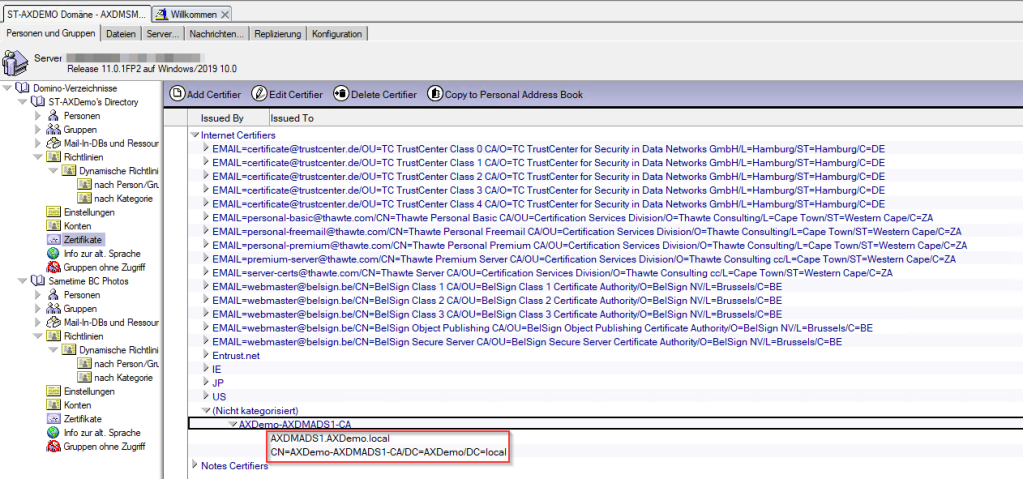
Task: Click the Delete Certifier icon
Action: pos(341,94)
